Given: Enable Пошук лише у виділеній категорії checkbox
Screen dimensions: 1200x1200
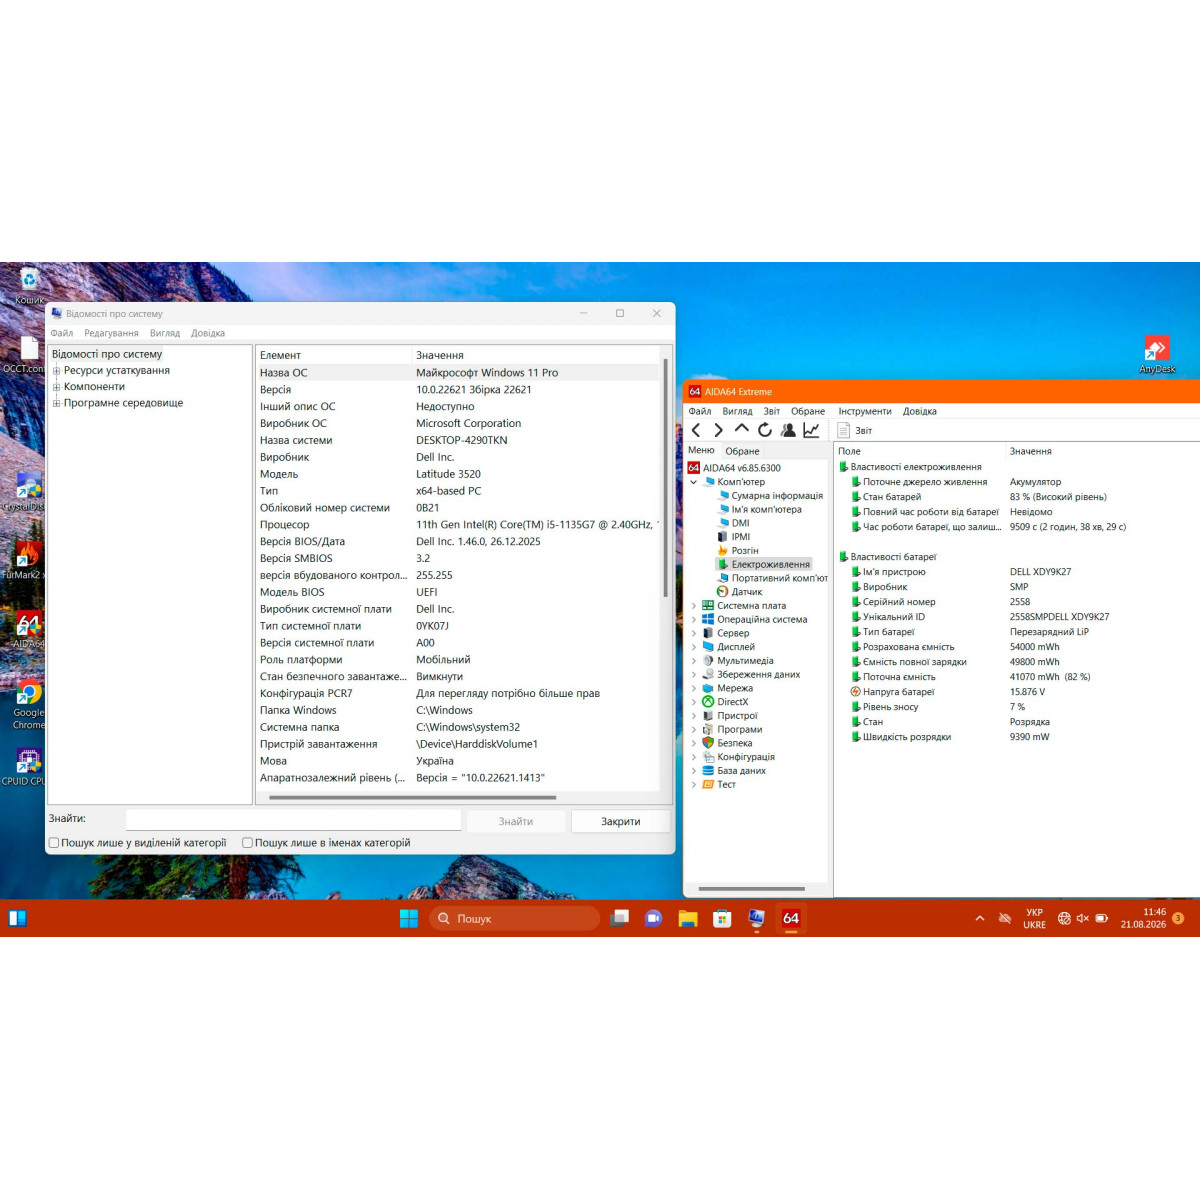Looking at the screenshot, I should (x=54, y=843).
